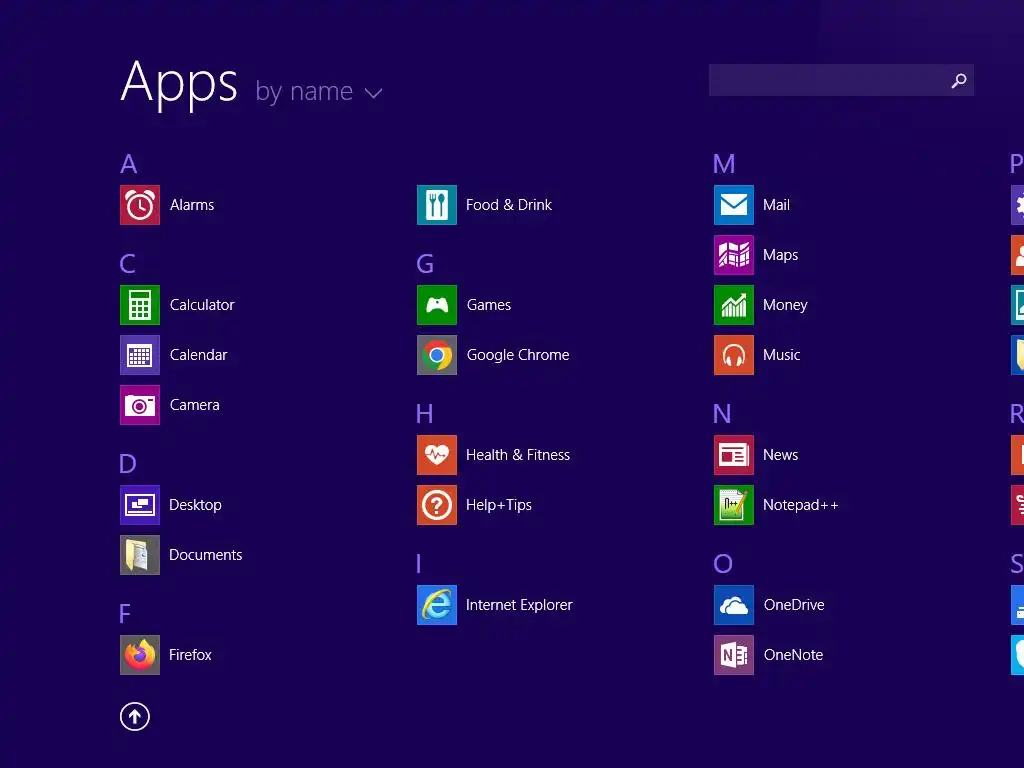Open the Documents folder icon
This screenshot has width=1024, height=768.
click(140, 555)
